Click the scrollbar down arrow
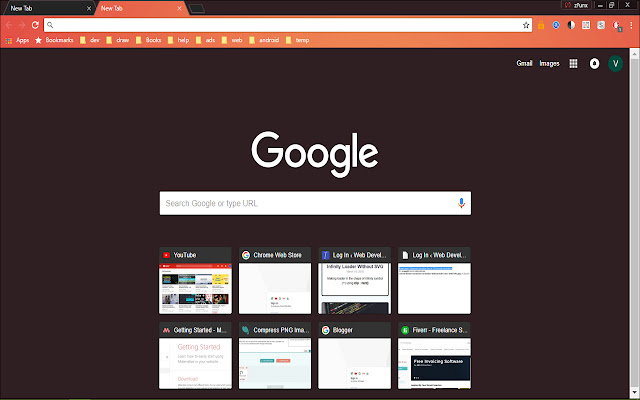Viewport: 640px width, 400px height. [634, 393]
